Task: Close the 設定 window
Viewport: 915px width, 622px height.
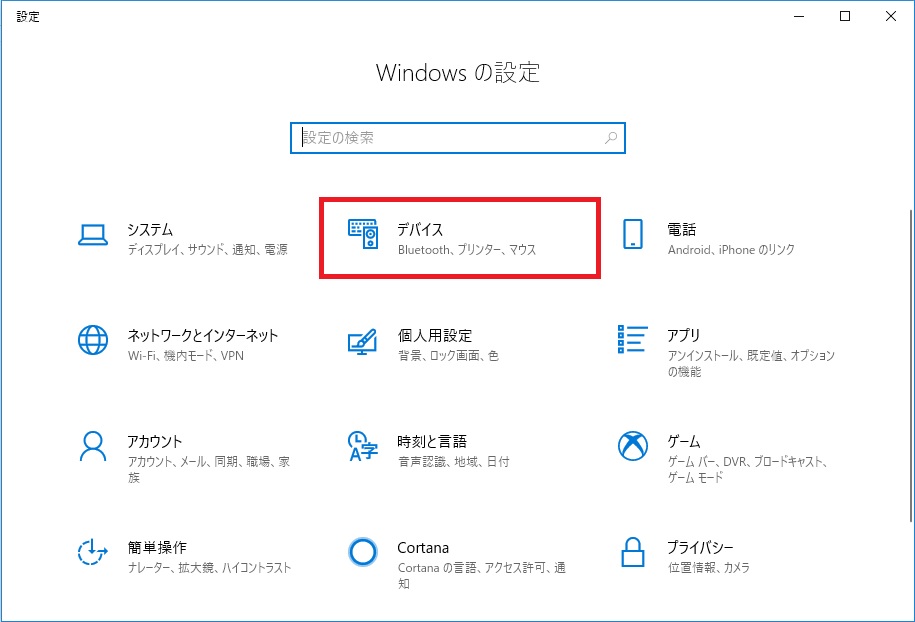Action: coord(890,16)
